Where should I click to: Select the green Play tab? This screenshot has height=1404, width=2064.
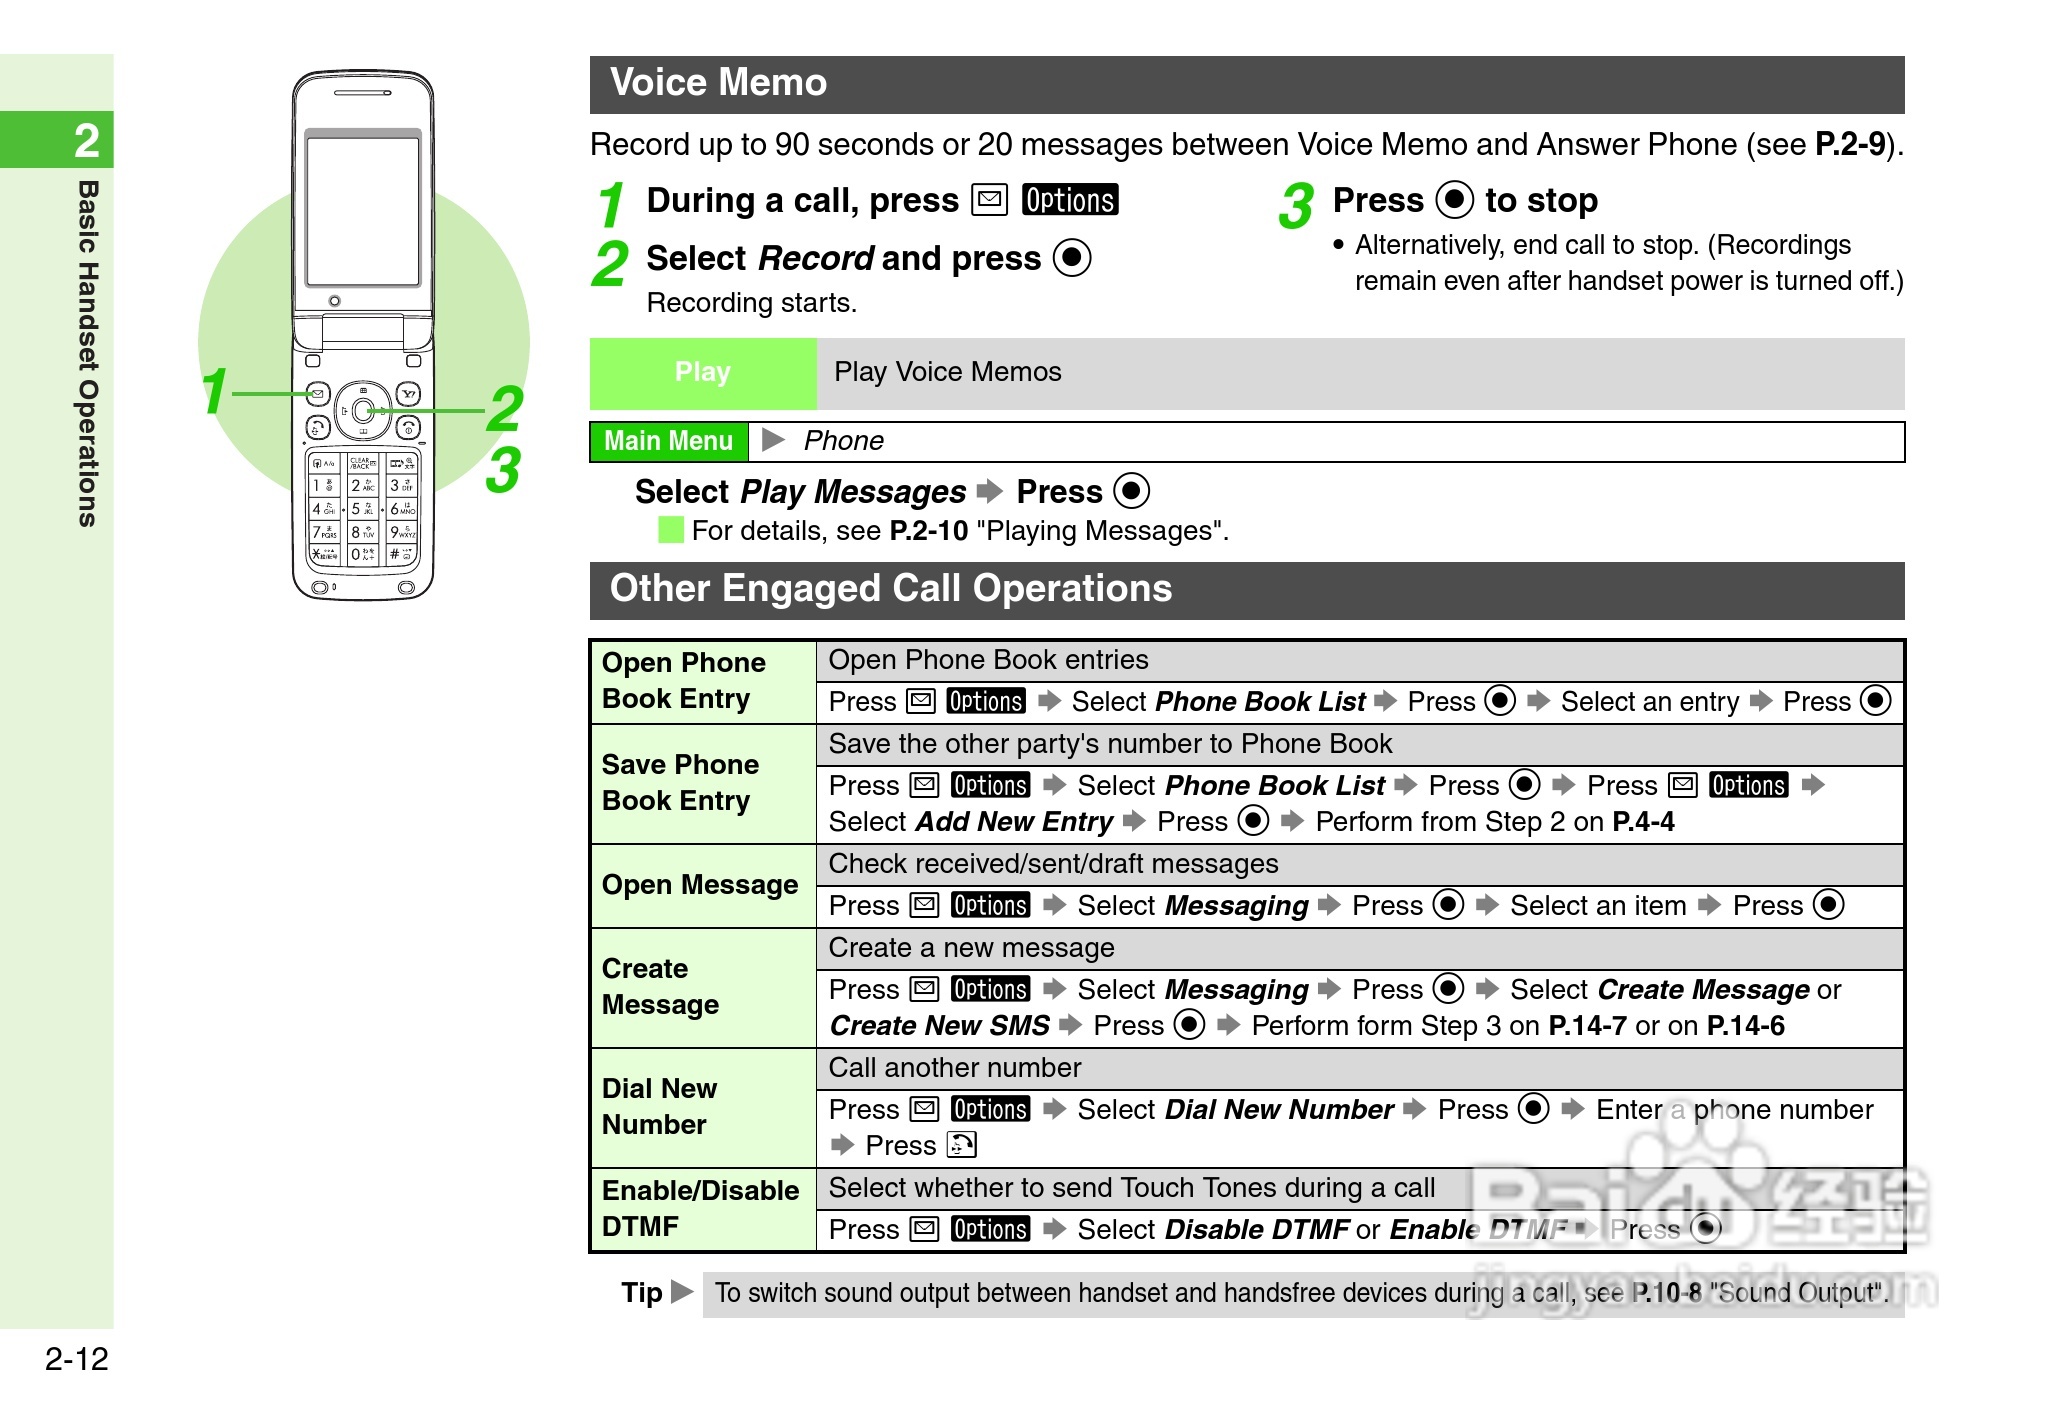(703, 373)
